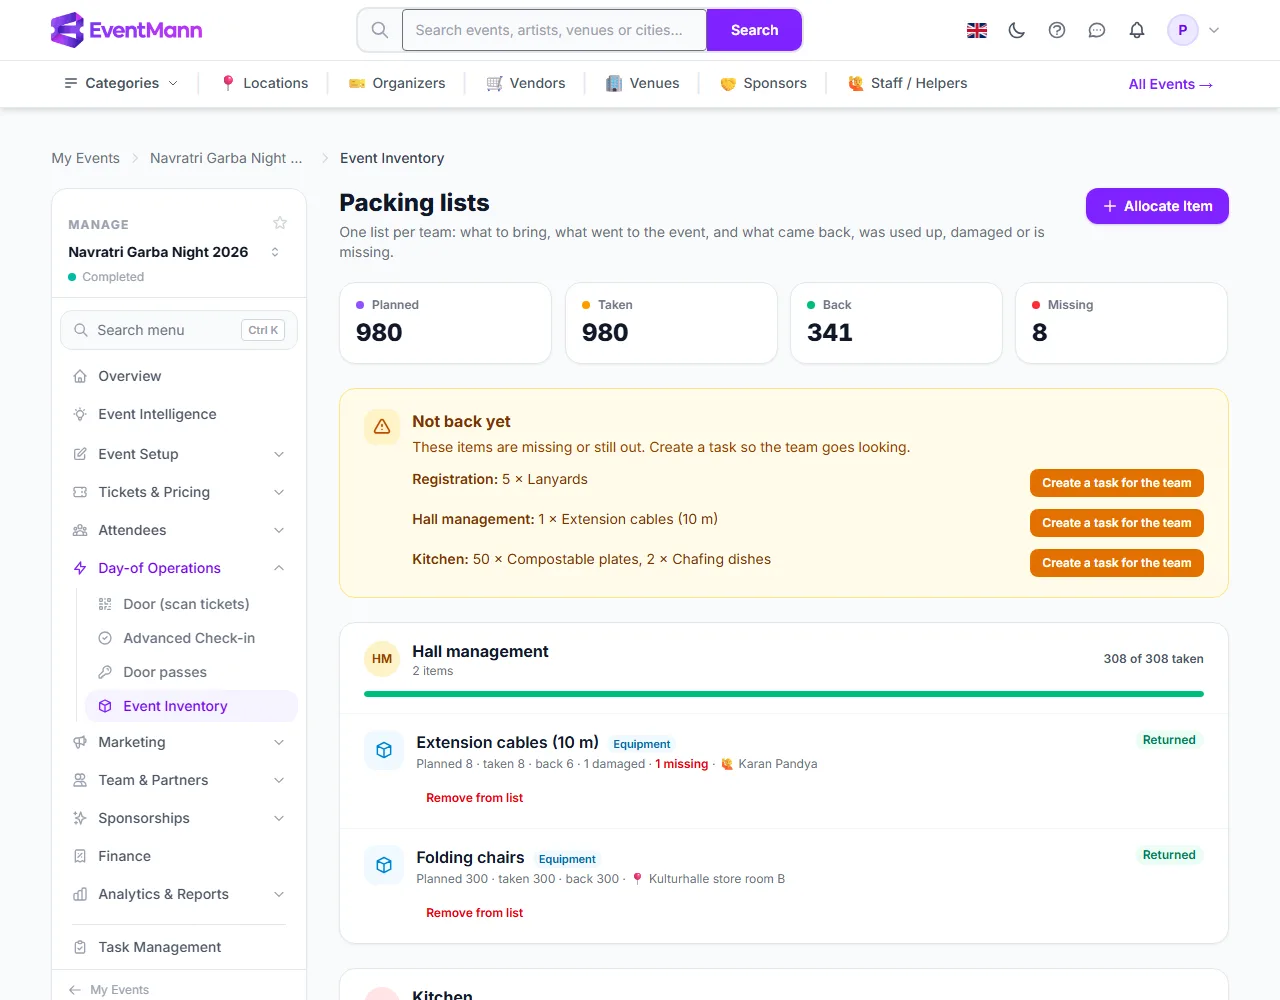Open the Vendors menu item
This screenshot has height=1000, width=1280.
(526, 83)
